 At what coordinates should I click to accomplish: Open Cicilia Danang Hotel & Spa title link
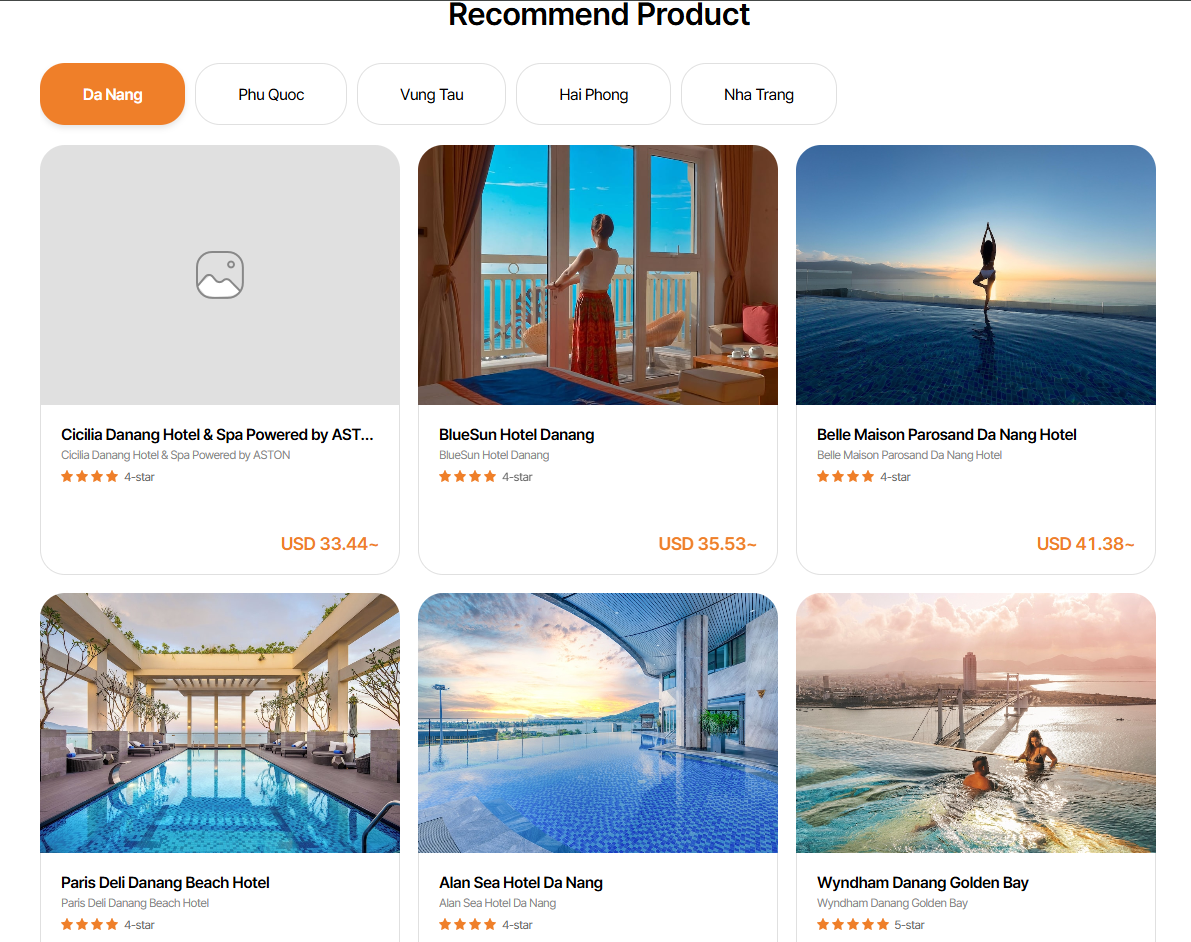217,435
